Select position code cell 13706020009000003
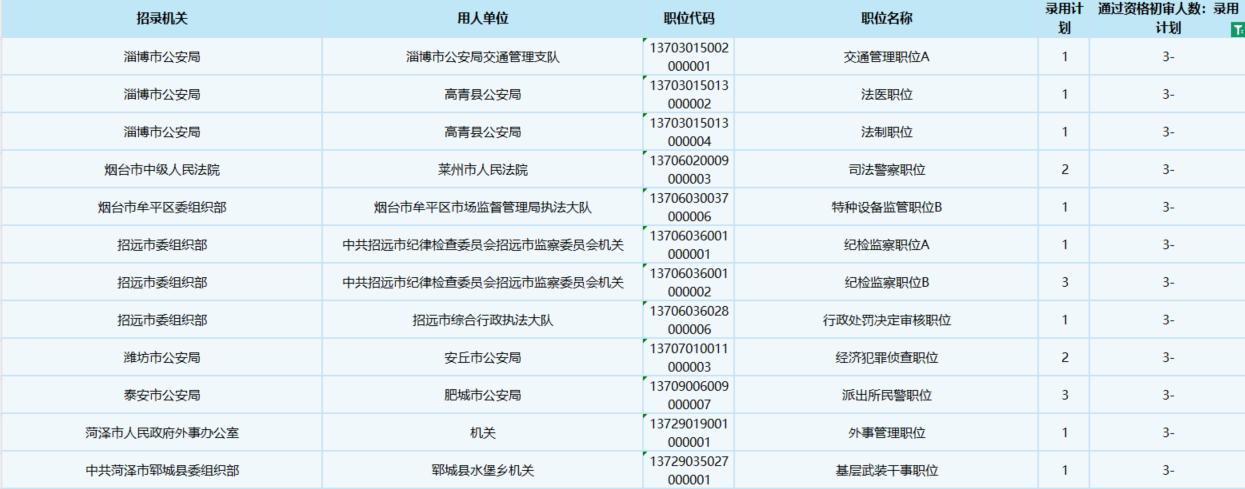1245x489 pixels. (689, 169)
